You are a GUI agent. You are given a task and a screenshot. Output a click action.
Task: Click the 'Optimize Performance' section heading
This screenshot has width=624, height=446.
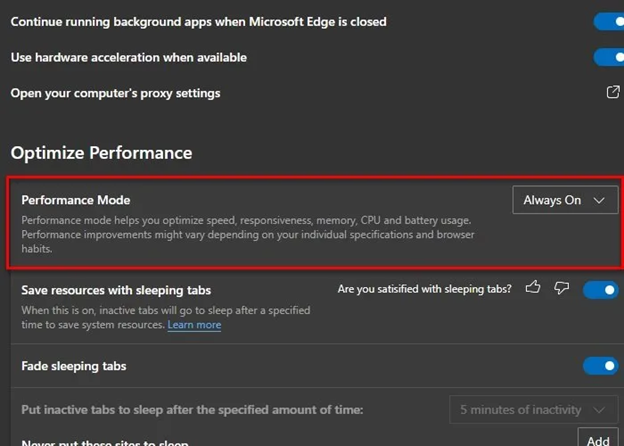pyautogui.click(x=101, y=153)
